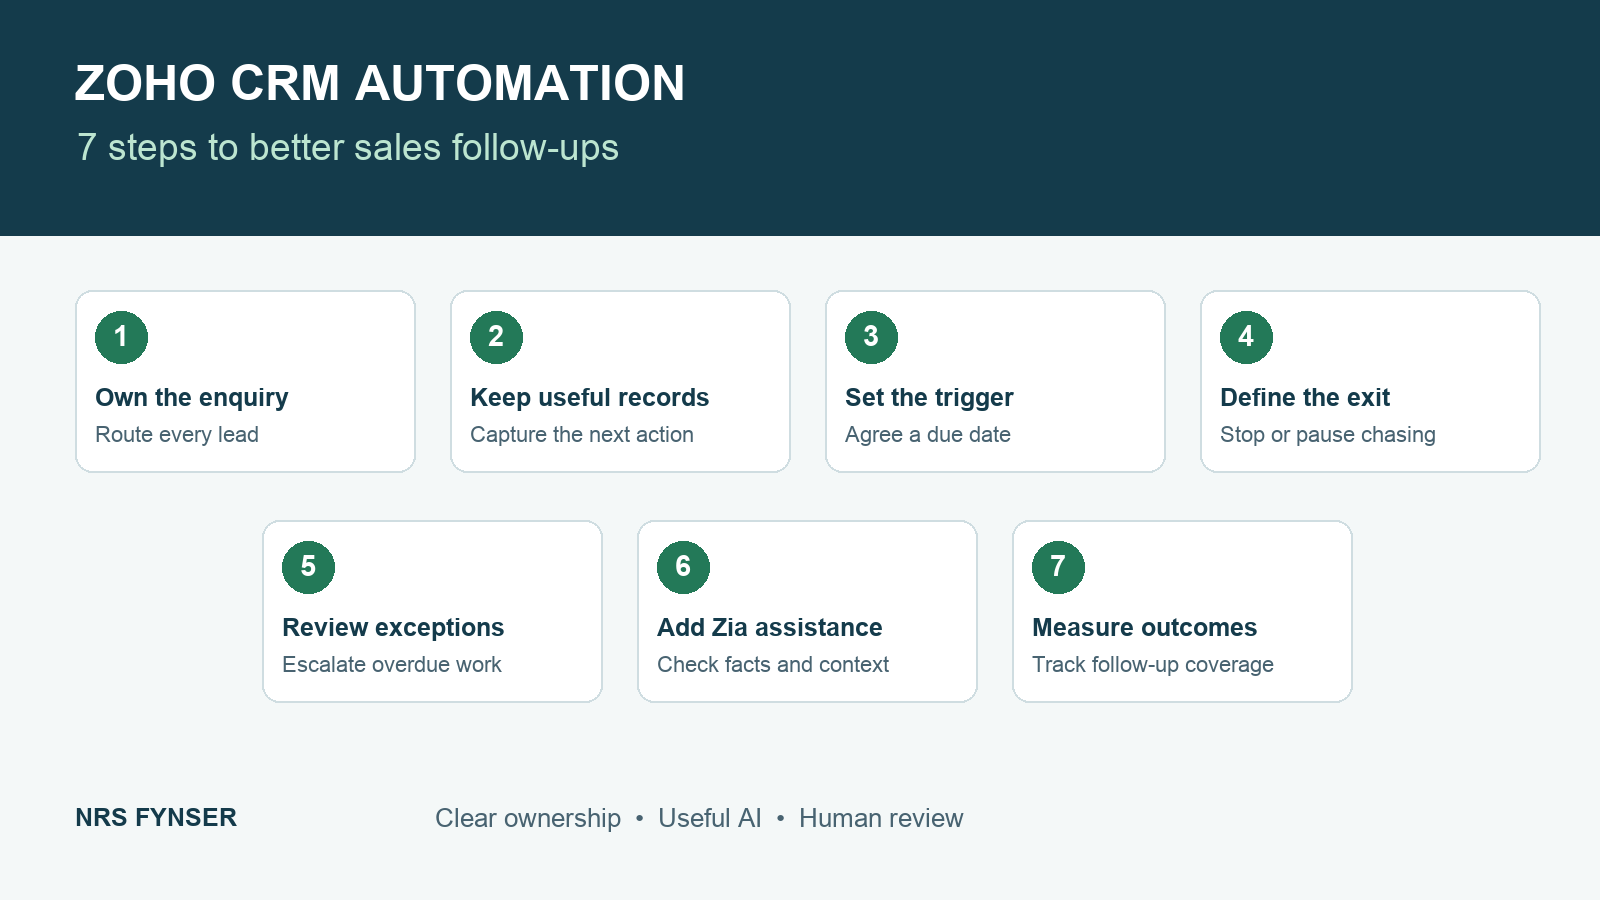This screenshot has width=1600, height=900.
Task: Click the 'Capture the next action' text
Action: [582, 435]
